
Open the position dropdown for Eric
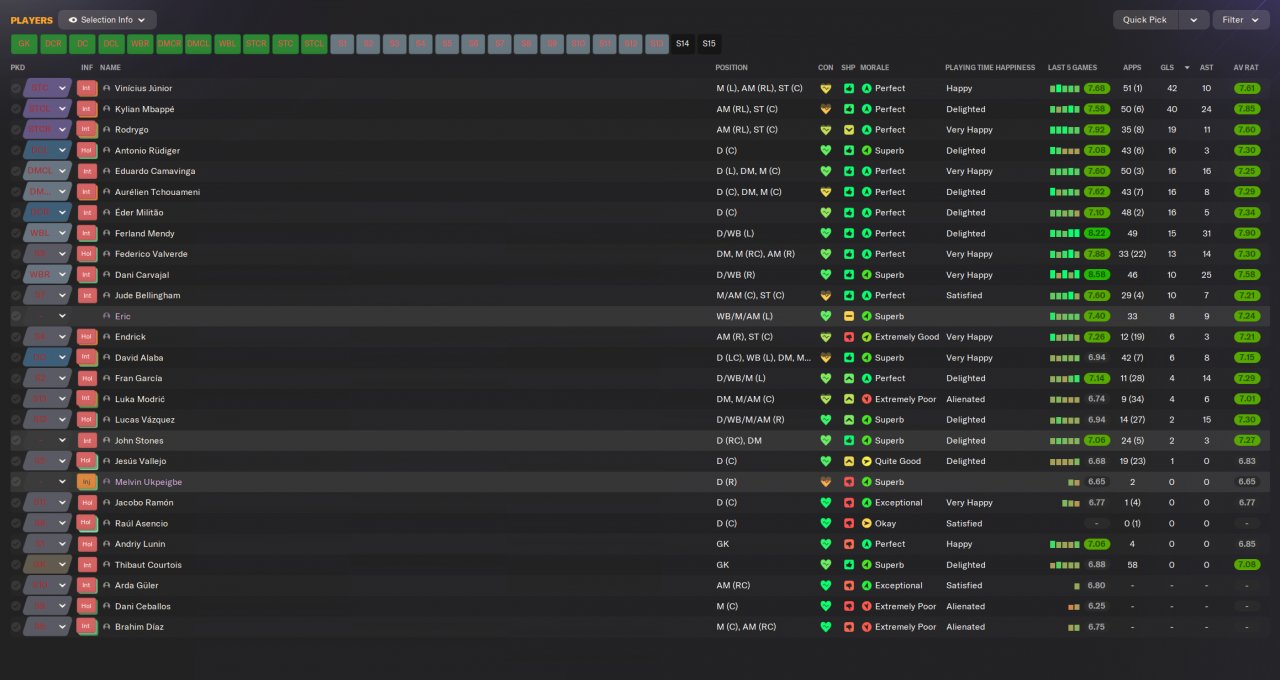63,316
